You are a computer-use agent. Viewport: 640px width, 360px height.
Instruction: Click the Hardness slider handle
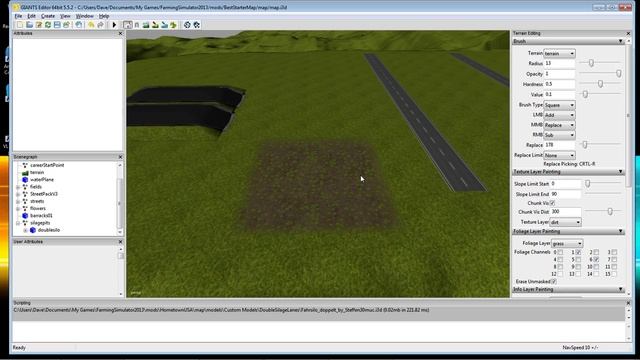tap(600, 84)
